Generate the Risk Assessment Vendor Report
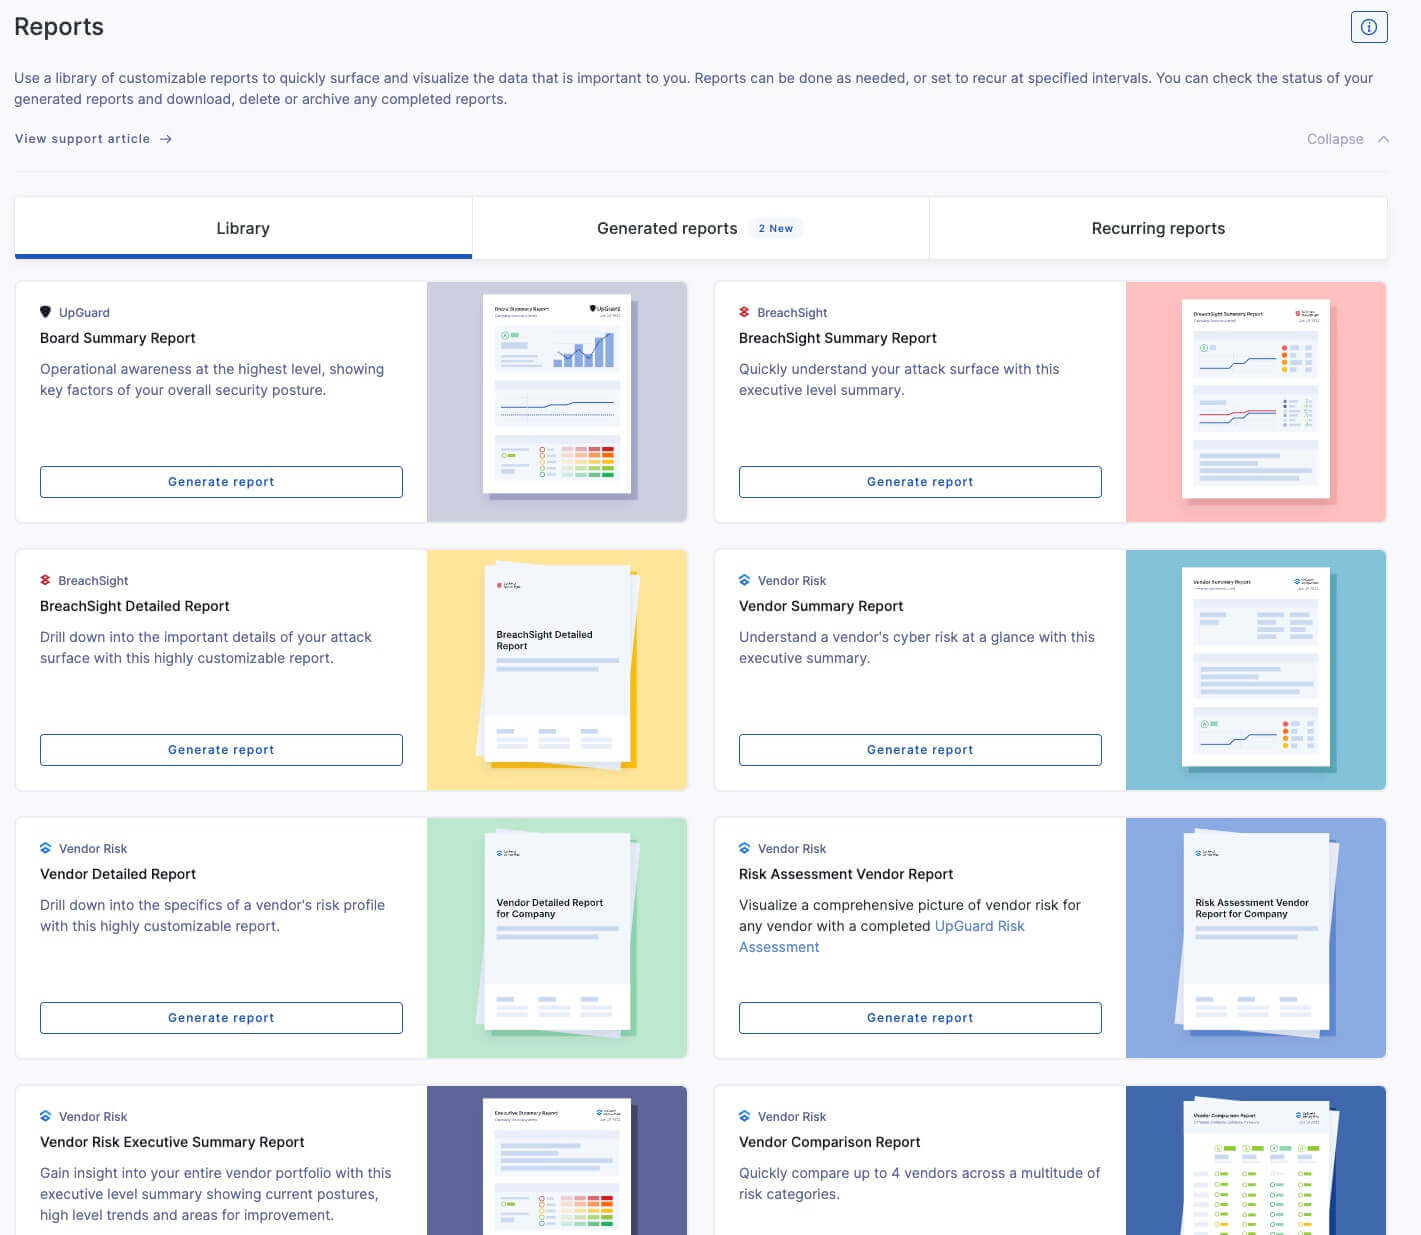The image size is (1421, 1235). click(x=920, y=1018)
